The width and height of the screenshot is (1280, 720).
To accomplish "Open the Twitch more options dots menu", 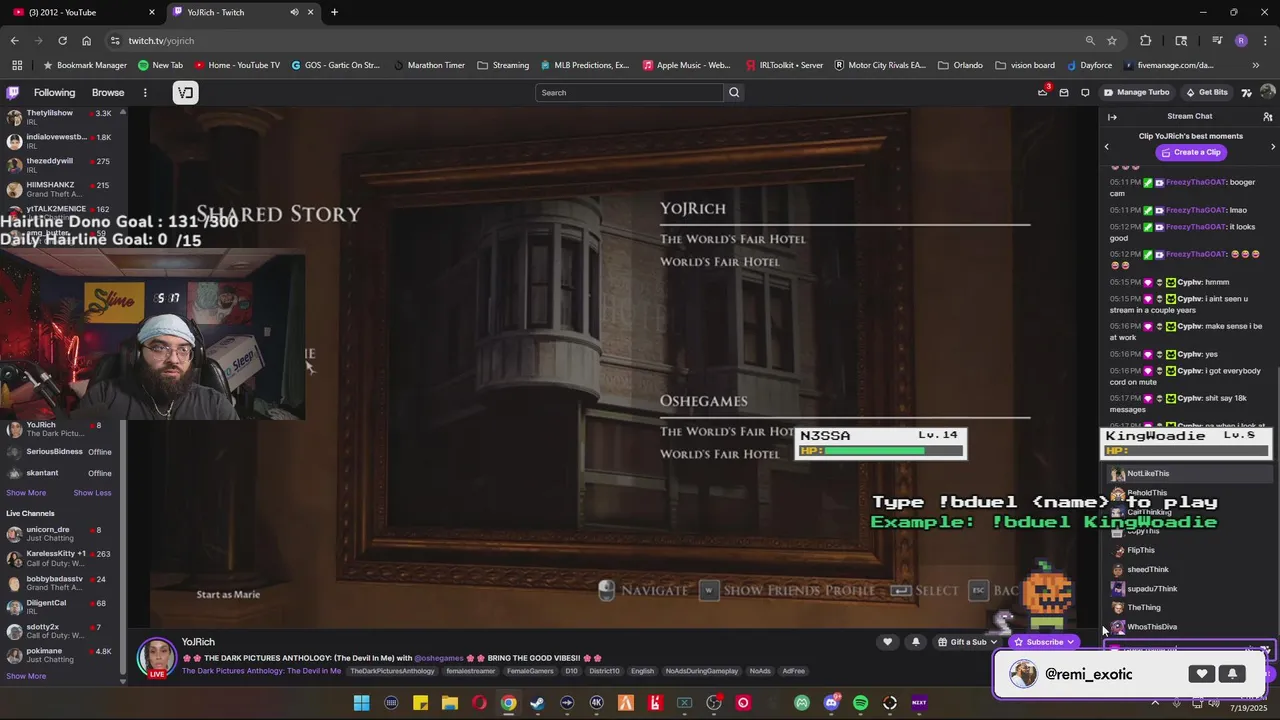I will click(x=145, y=92).
